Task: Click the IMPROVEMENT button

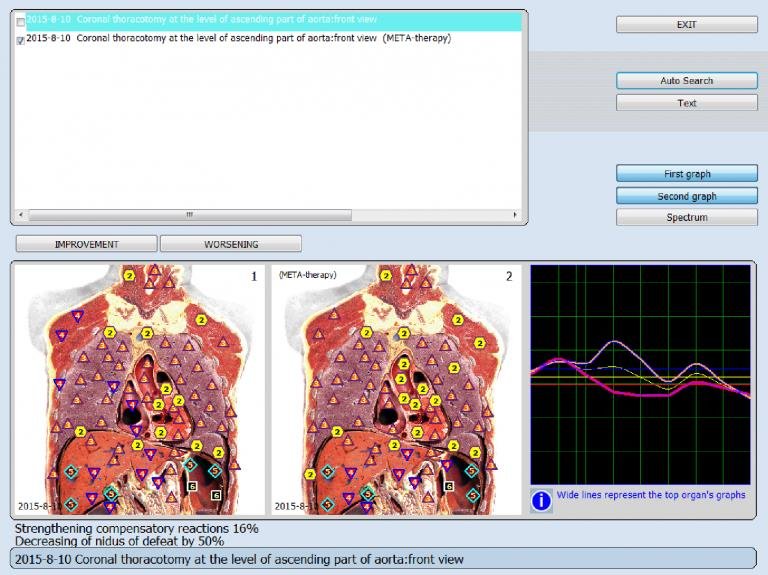Action: pyautogui.click(x=86, y=244)
